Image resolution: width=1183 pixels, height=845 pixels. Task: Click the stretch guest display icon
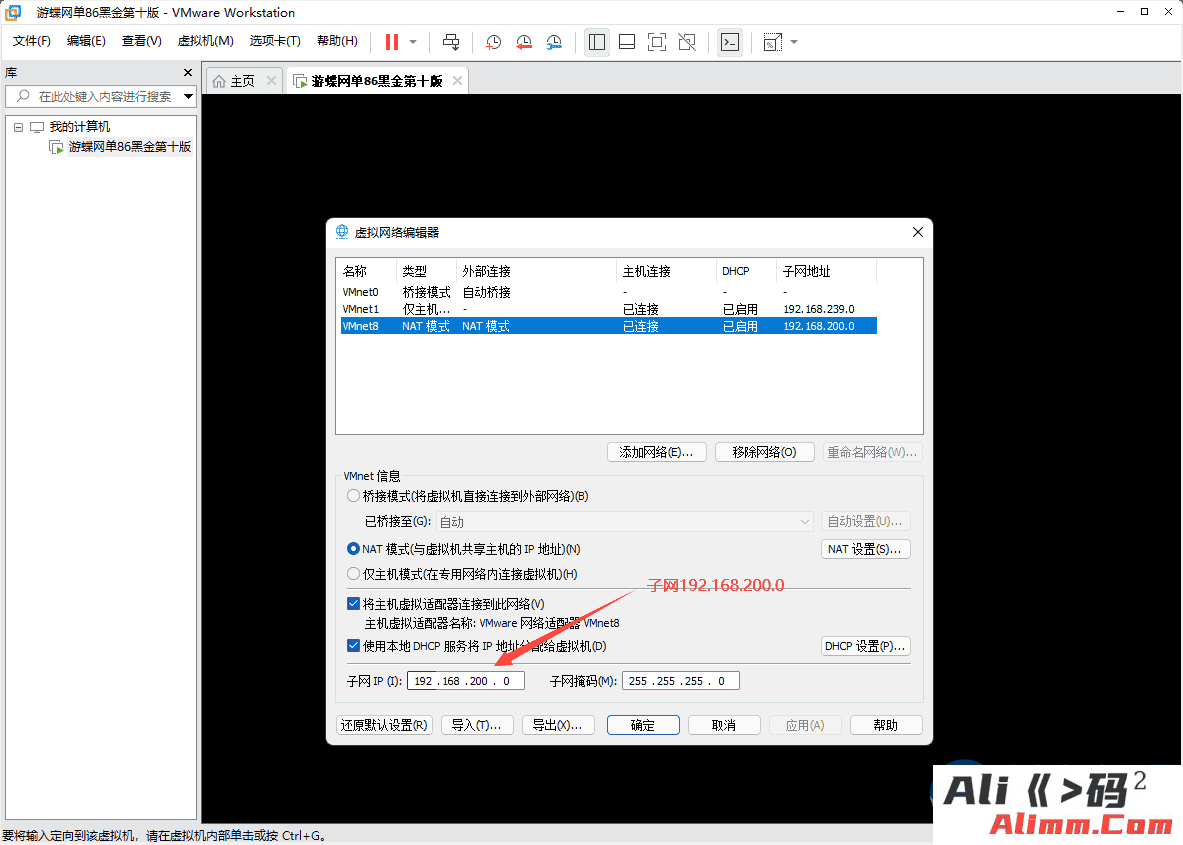pos(773,42)
